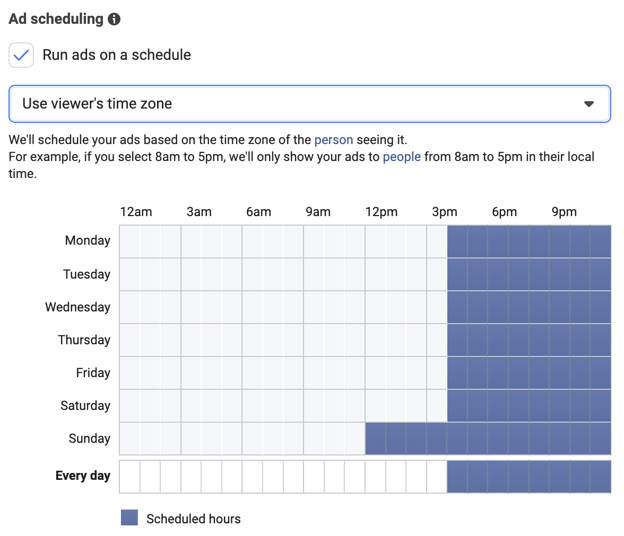Uncheck Run ads on a schedule
624x536 pixels.
point(21,55)
